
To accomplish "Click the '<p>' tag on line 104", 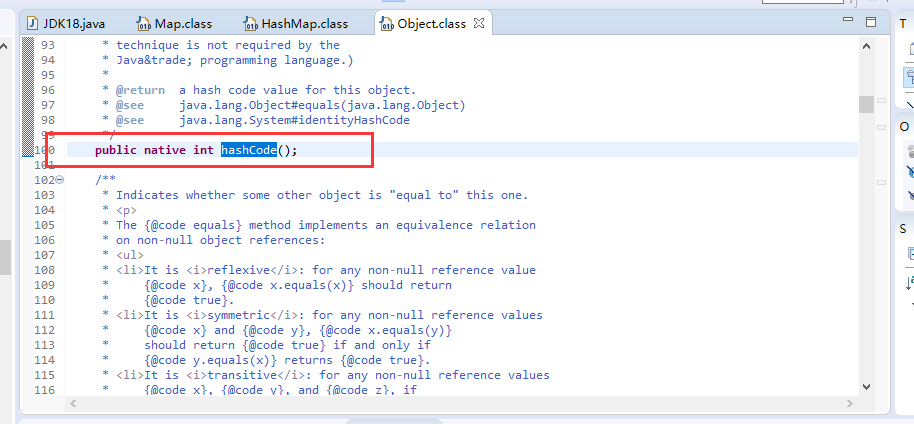I will 126,210.
